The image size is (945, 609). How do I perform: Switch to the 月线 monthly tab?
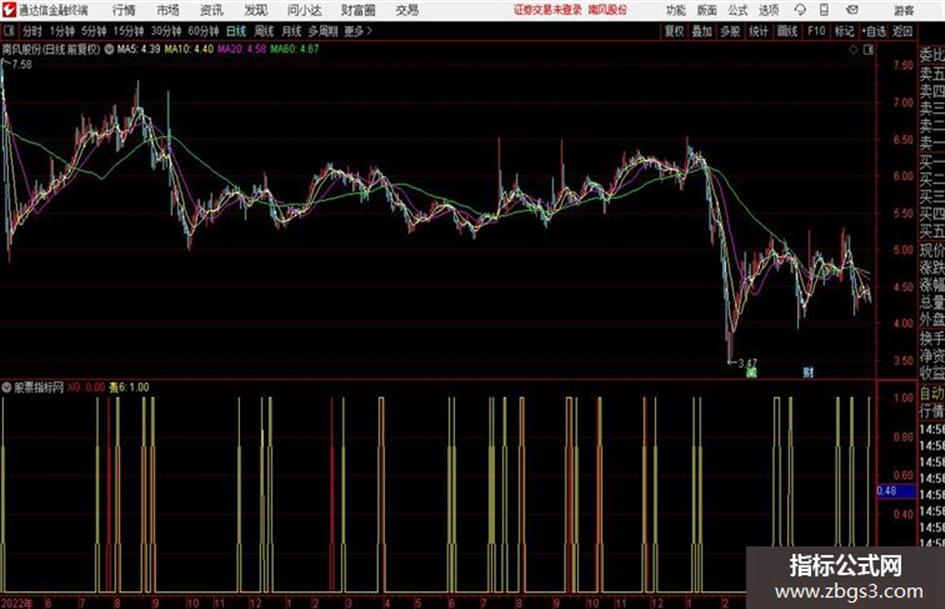point(292,31)
